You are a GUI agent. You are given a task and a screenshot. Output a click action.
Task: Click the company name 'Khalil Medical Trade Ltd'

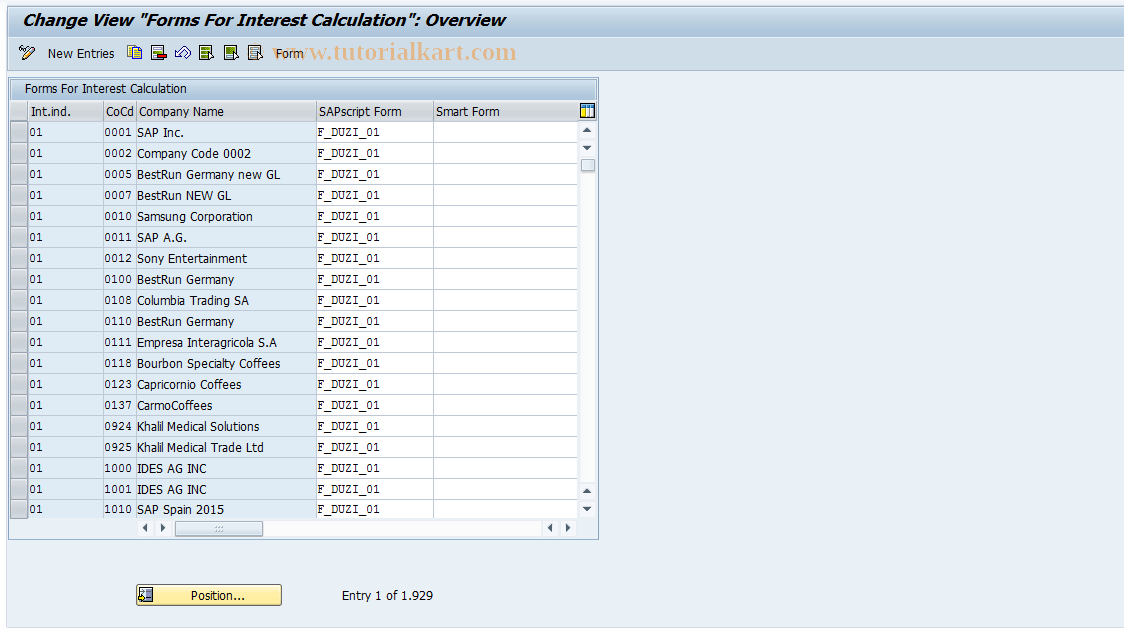click(201, 447)
